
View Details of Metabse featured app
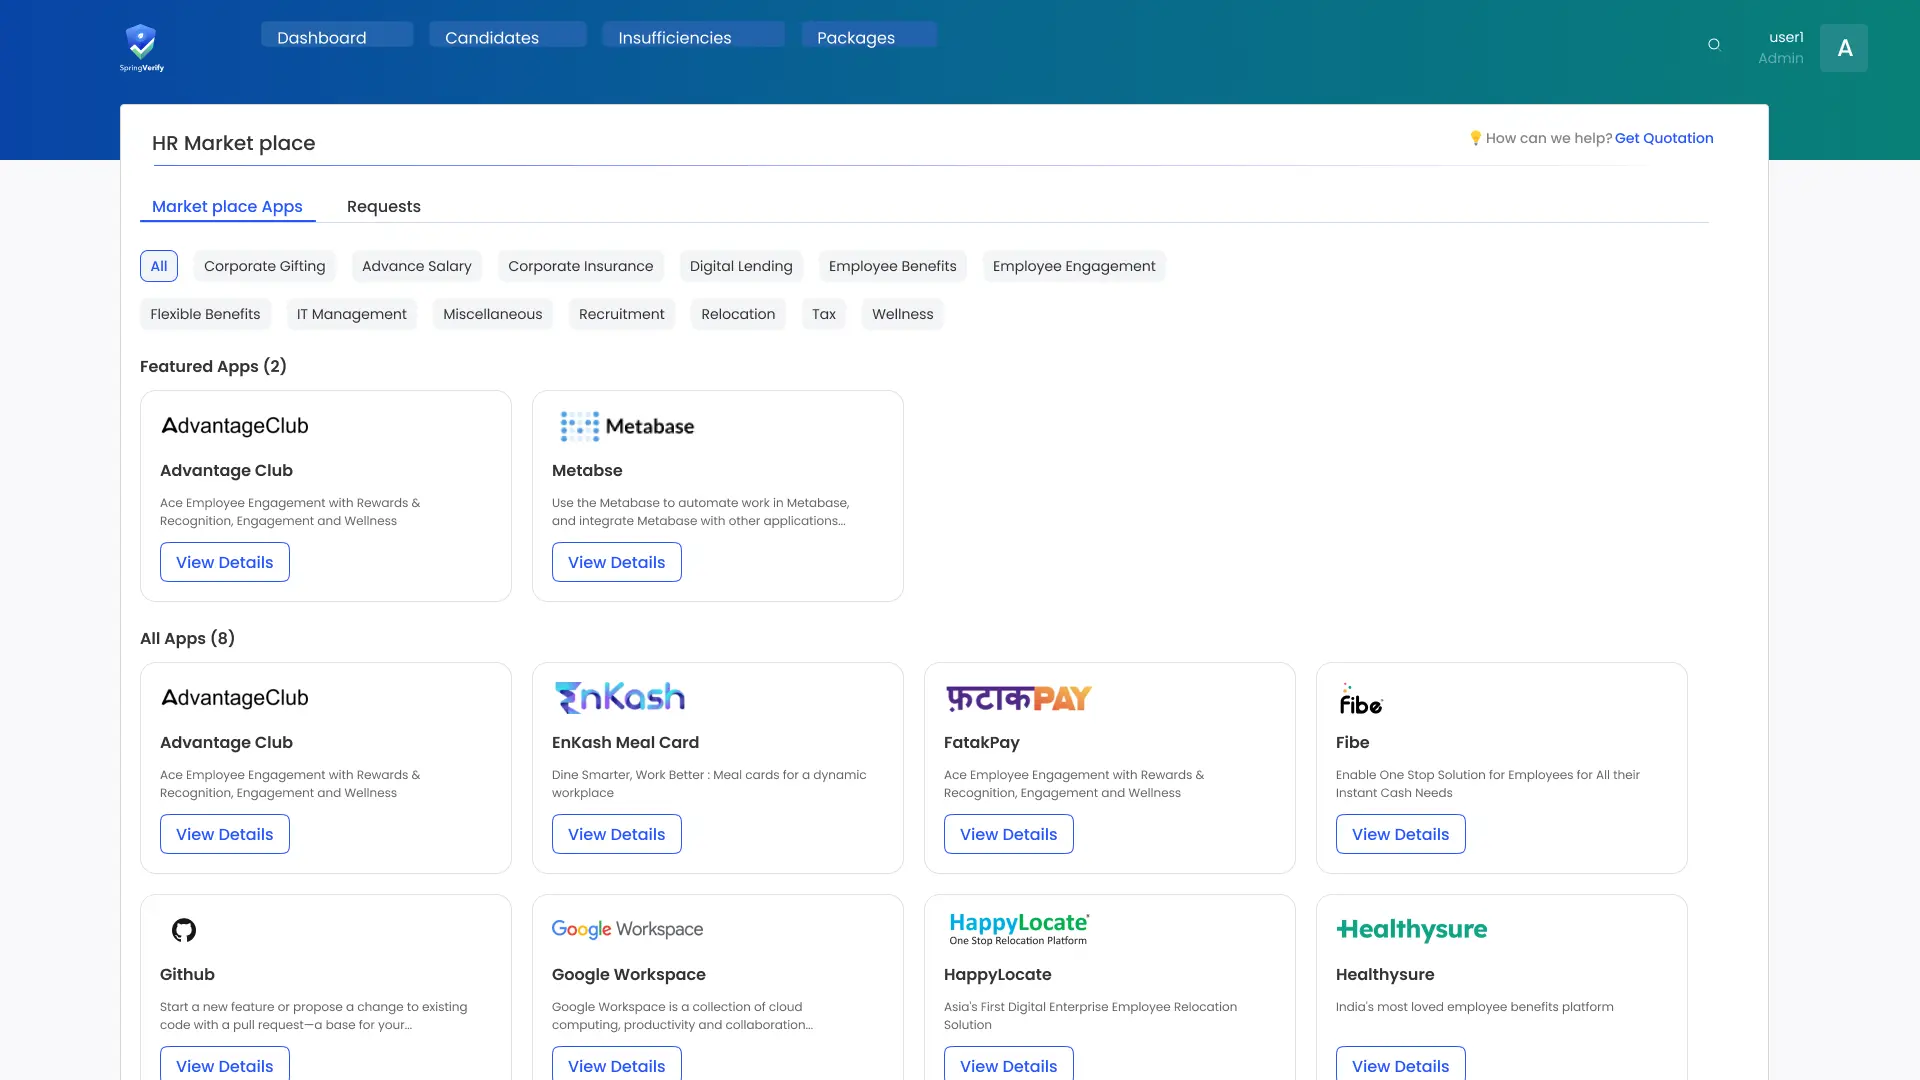click(617, 562)
